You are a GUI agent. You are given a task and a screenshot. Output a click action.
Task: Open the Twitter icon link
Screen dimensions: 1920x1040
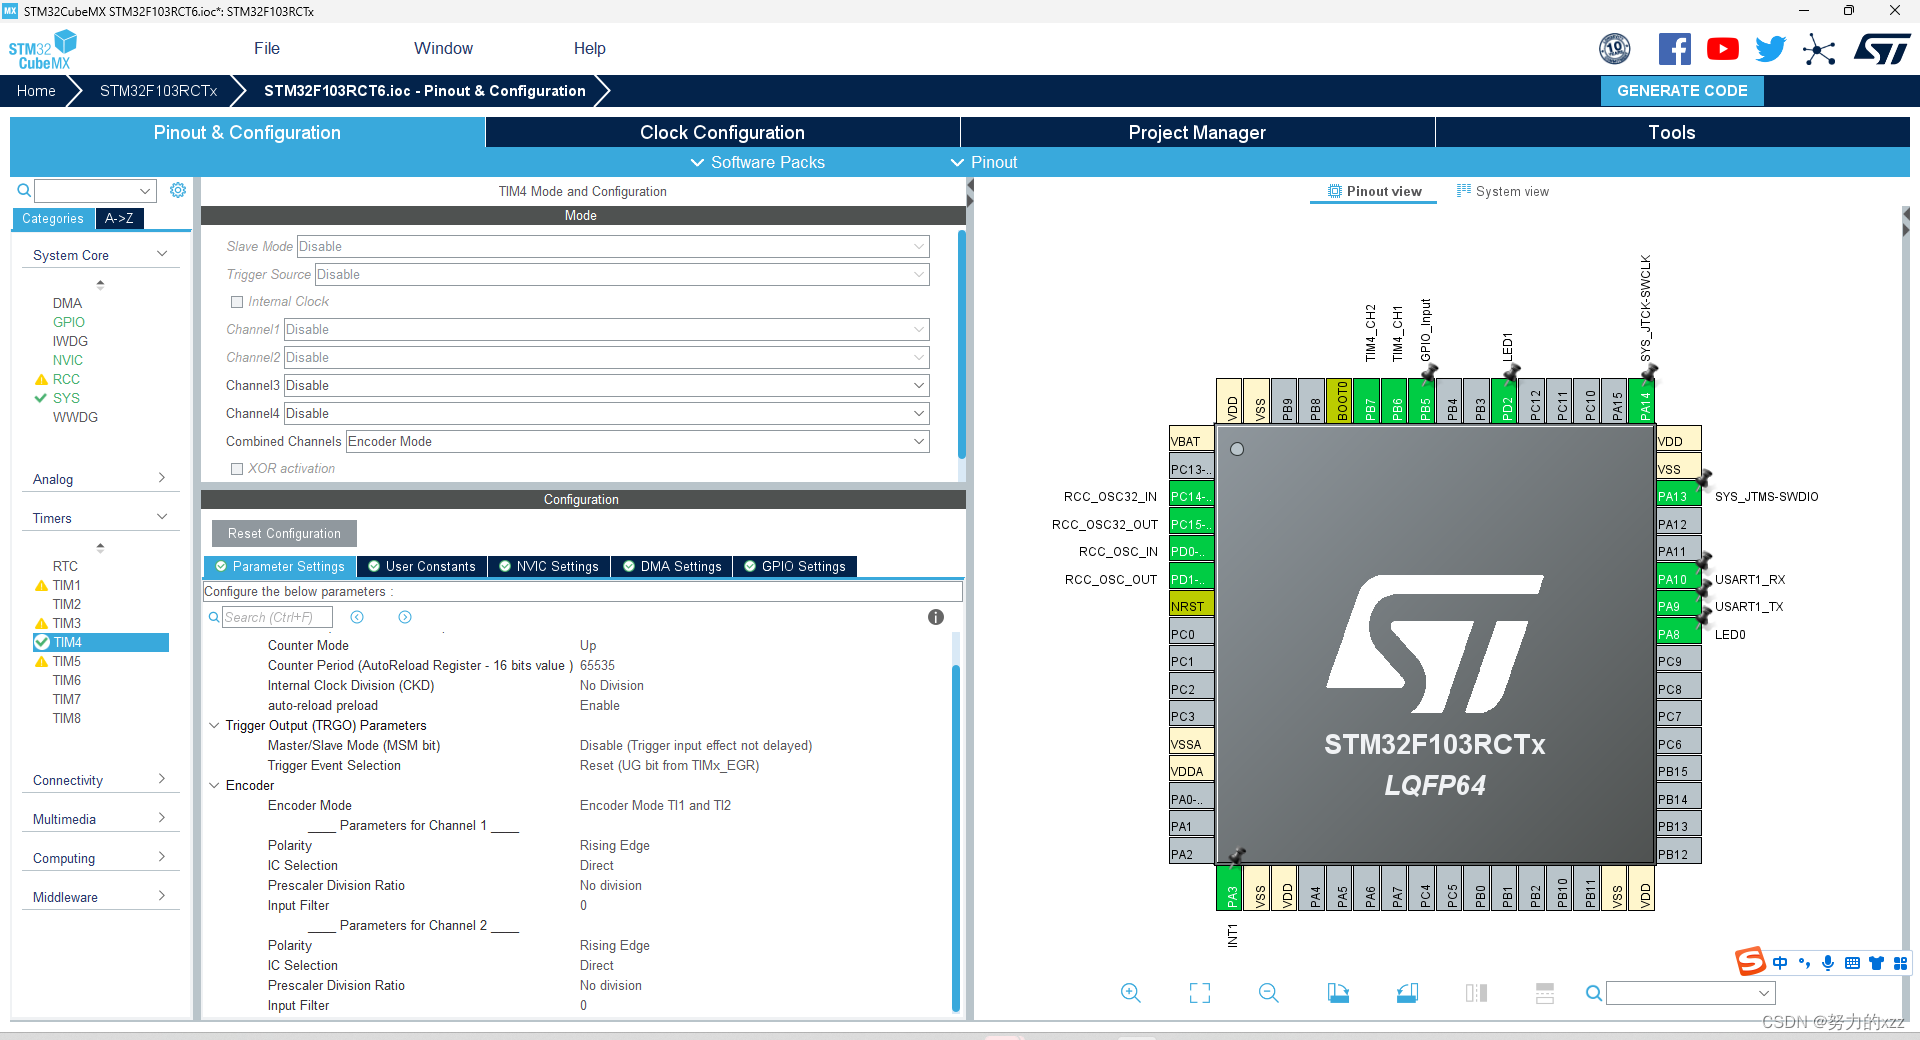pos(1771,49)
